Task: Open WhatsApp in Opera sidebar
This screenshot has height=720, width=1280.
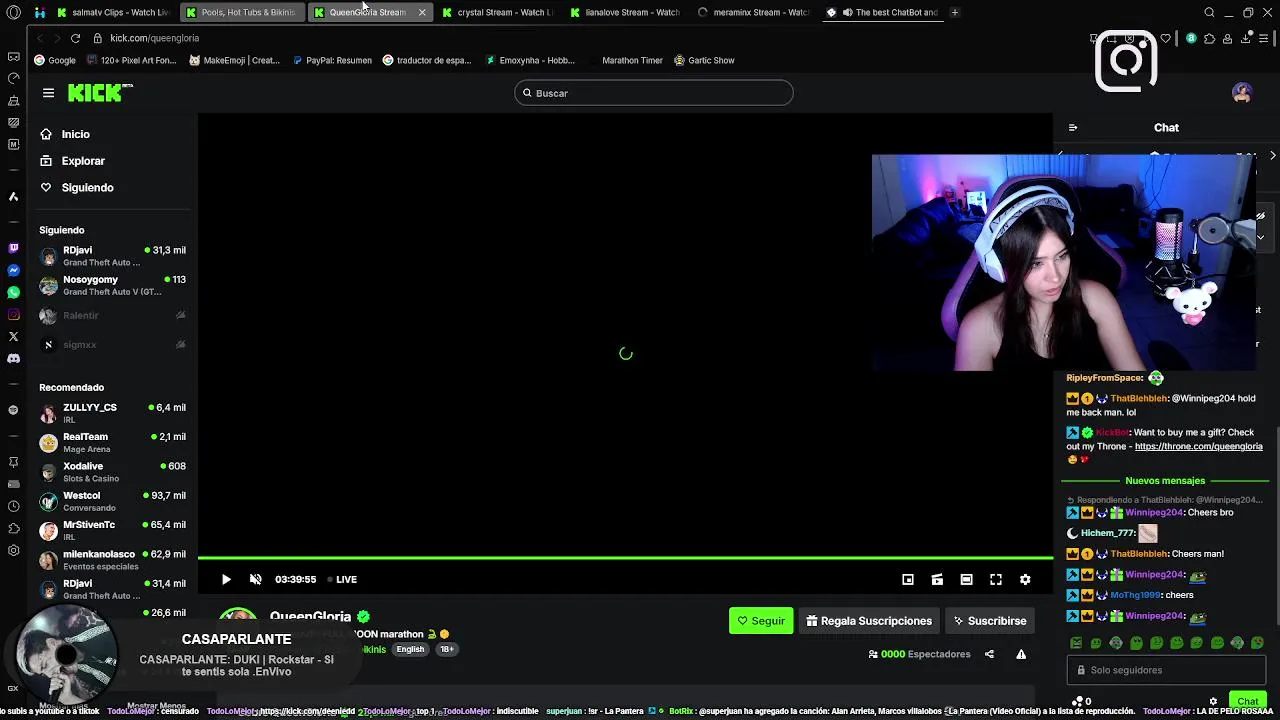Action: (x=13, y=292)
